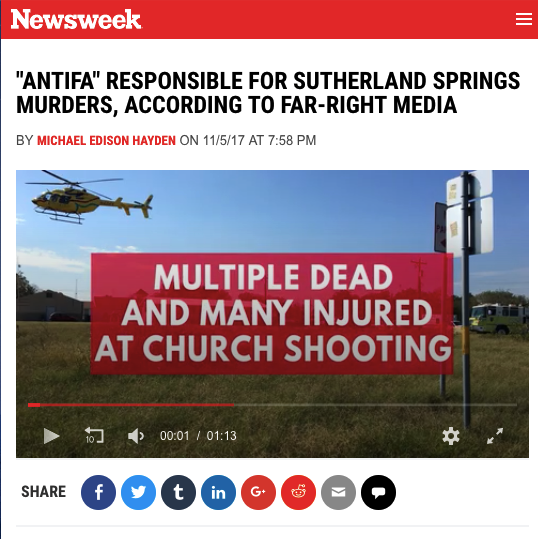This screenshot has height=539, width=538.
Task: Open the hamburger menu in header
Action: (x=524, y=19)
